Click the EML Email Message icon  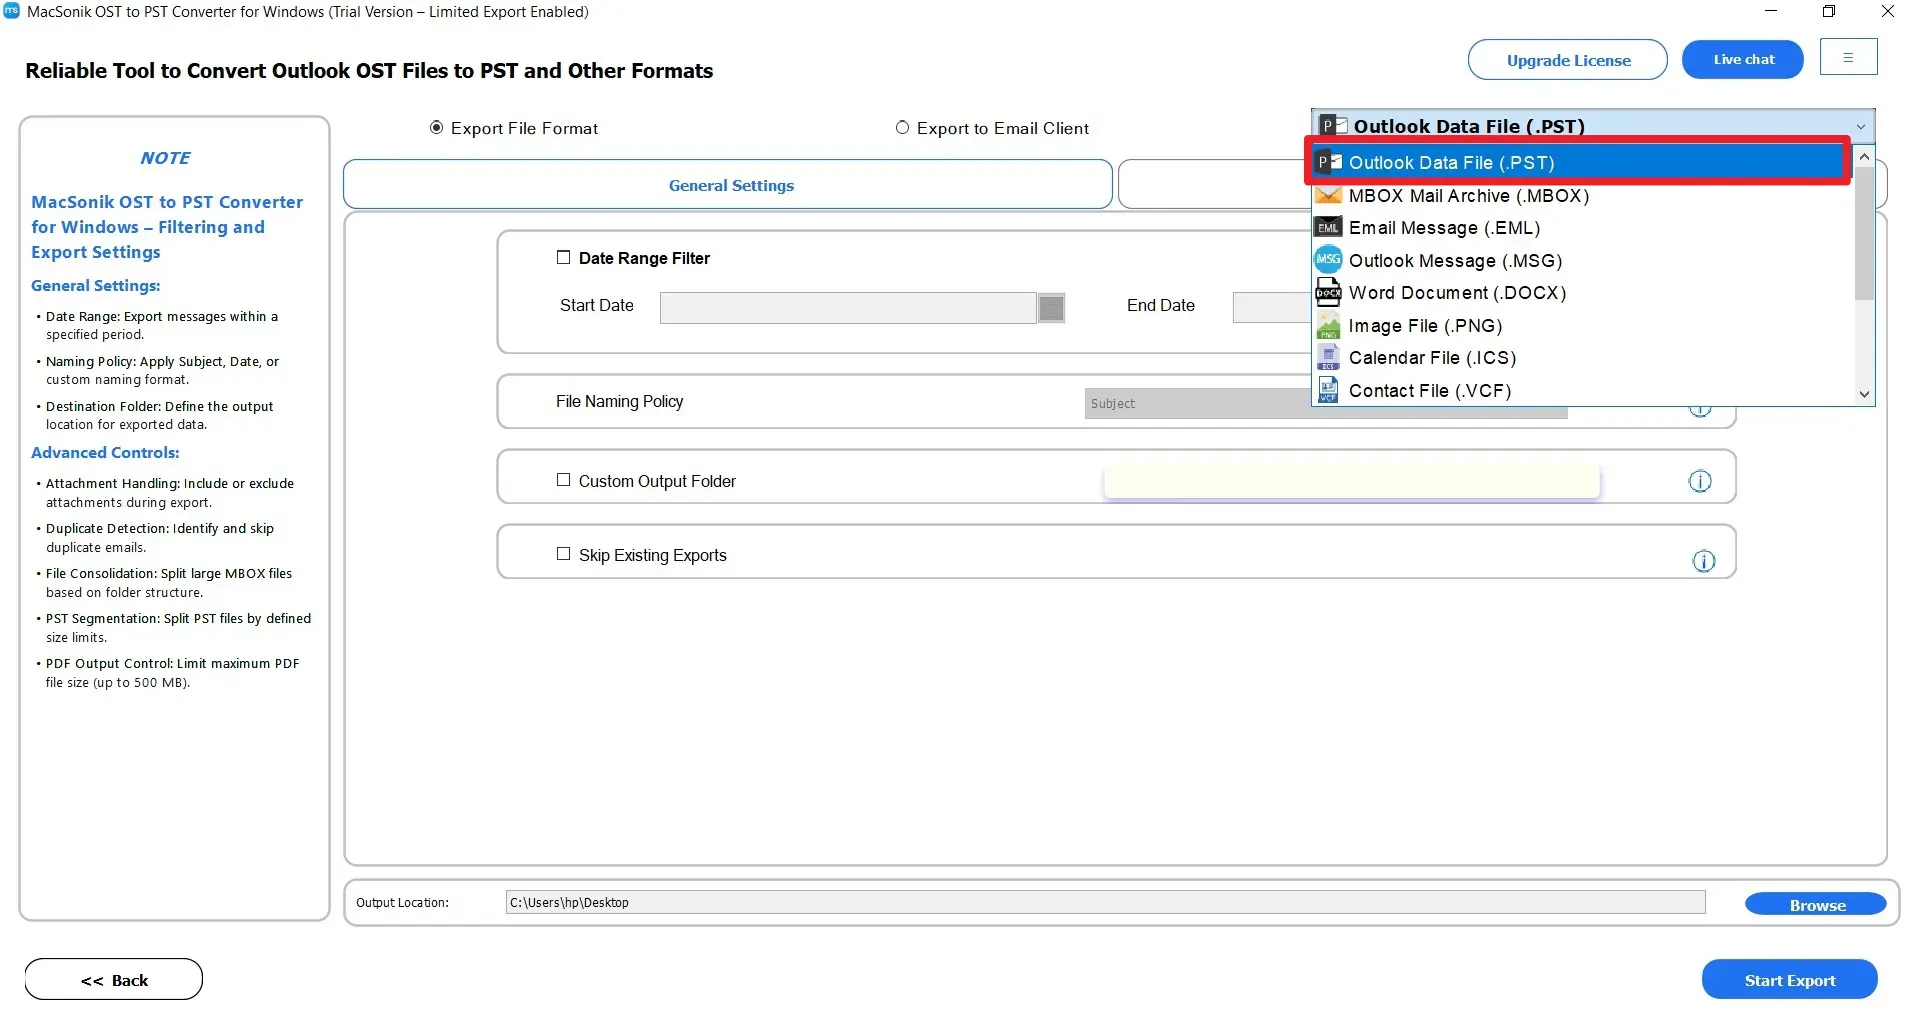1328,228
